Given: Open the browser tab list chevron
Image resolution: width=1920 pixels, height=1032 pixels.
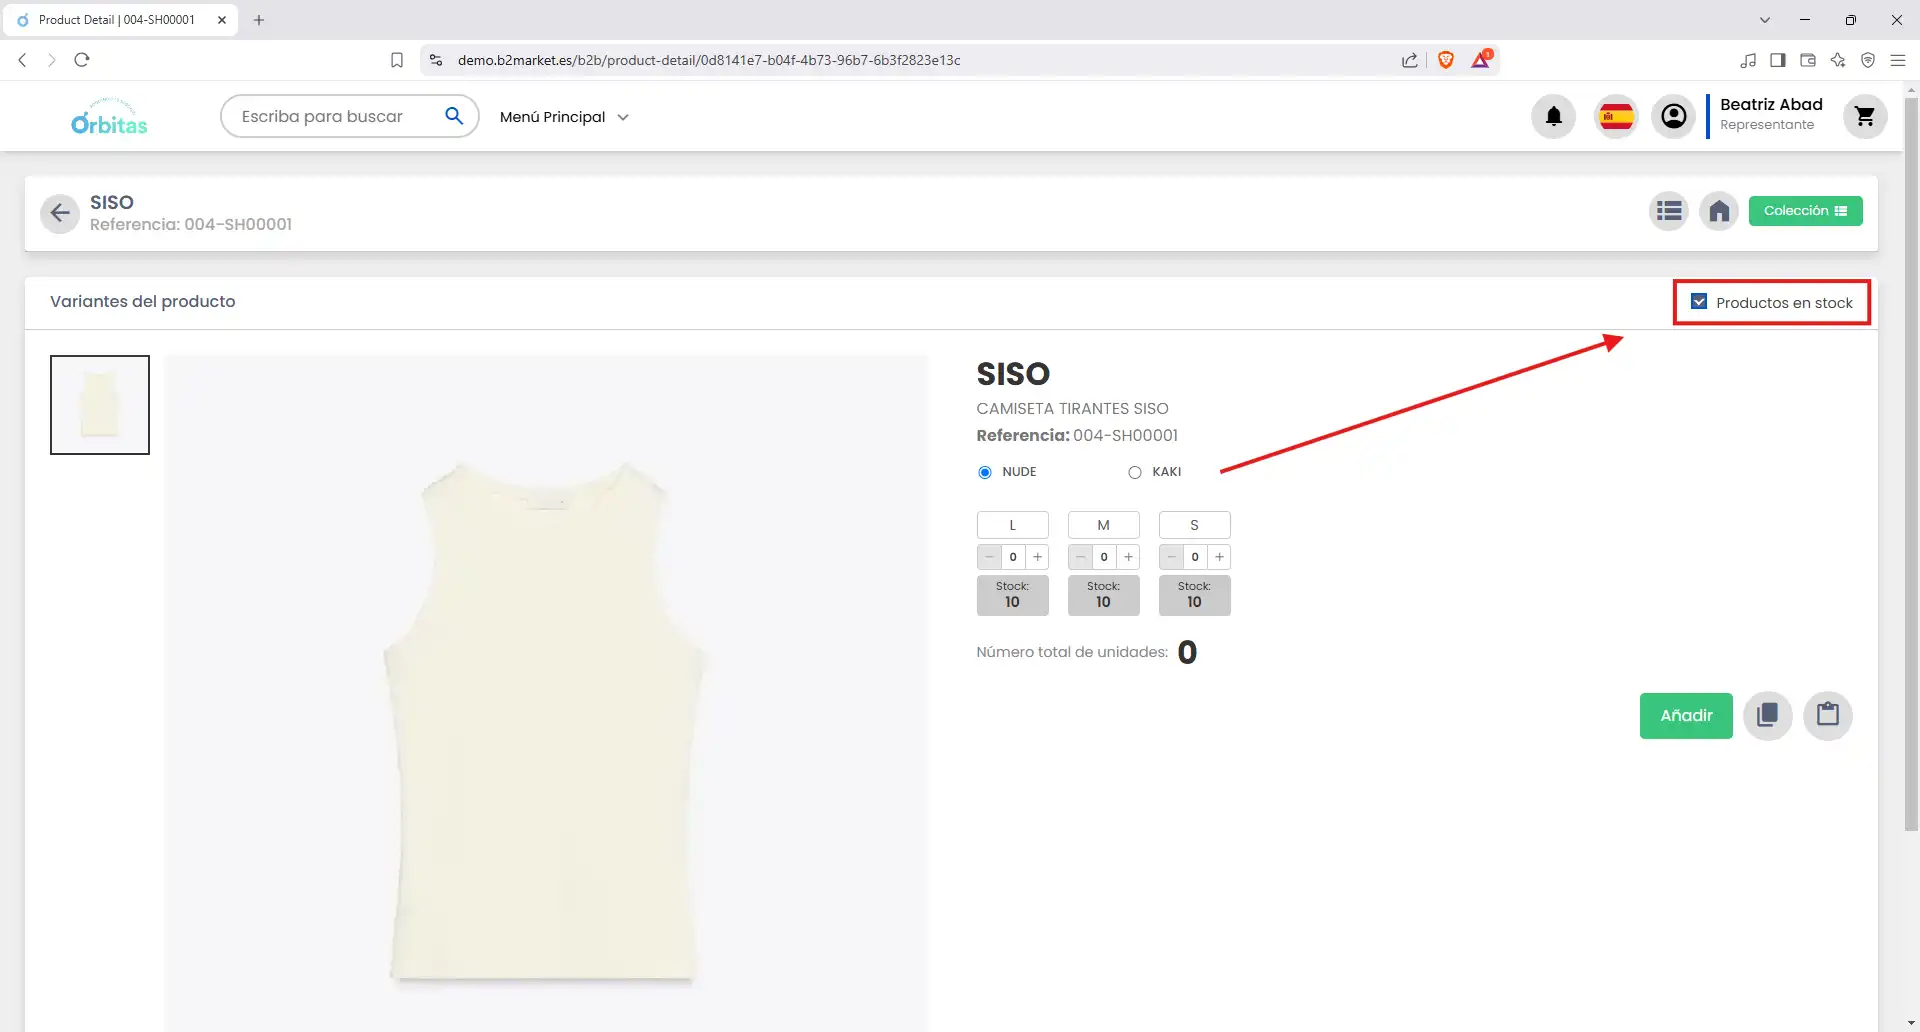Looking at the screenshot, I should (x=1764, y=20).
